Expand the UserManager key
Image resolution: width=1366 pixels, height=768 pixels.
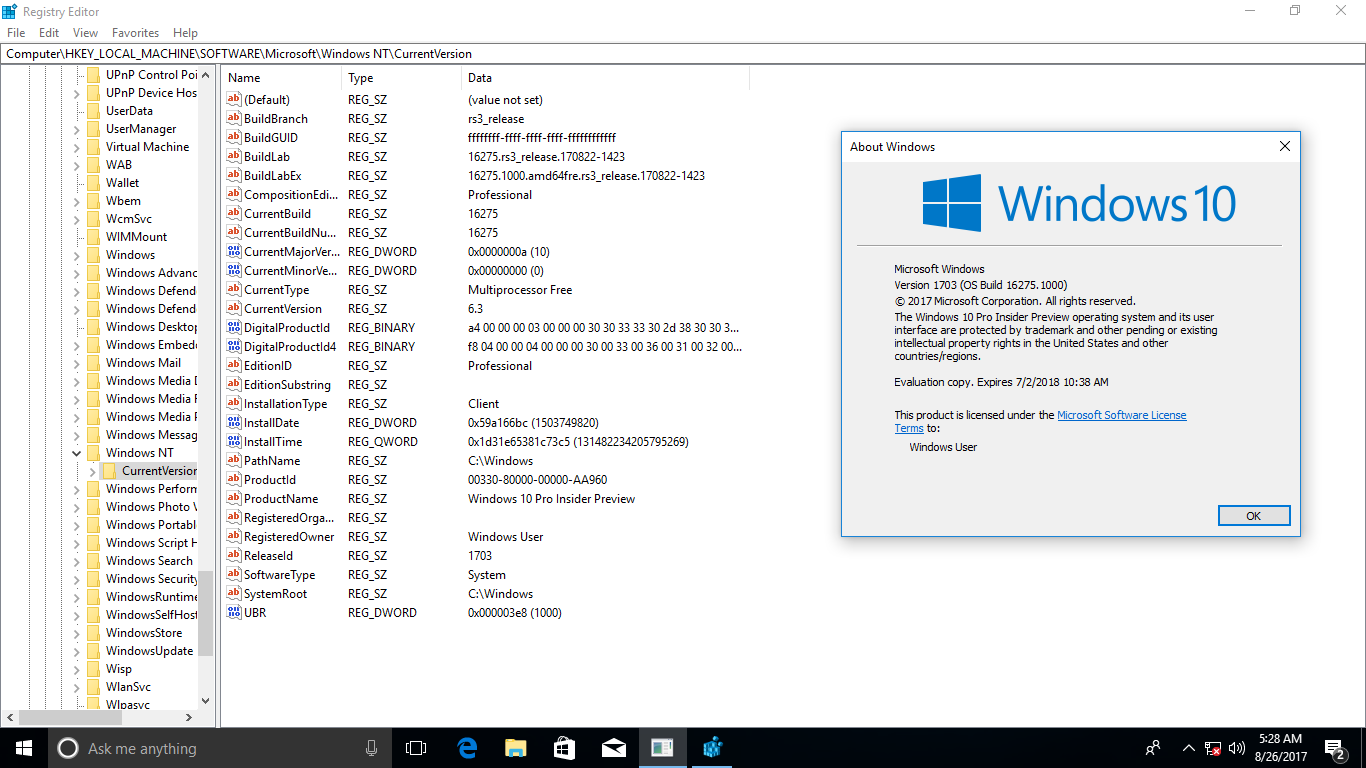pyautogui.click(x=77, y=129)
